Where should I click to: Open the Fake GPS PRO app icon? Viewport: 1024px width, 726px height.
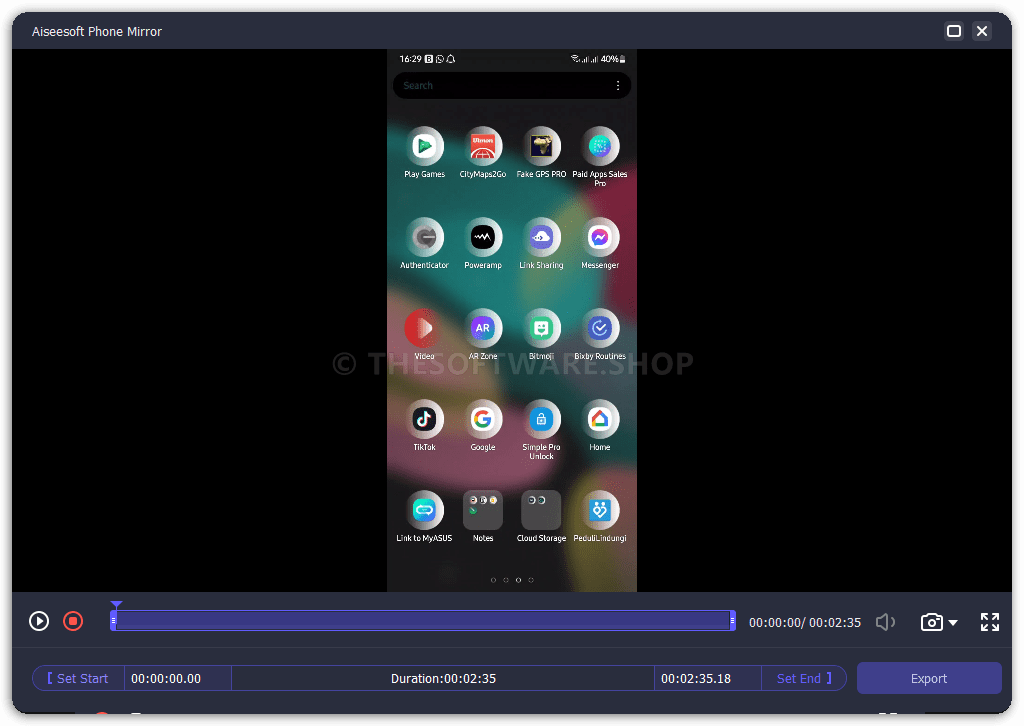point(541,147)
